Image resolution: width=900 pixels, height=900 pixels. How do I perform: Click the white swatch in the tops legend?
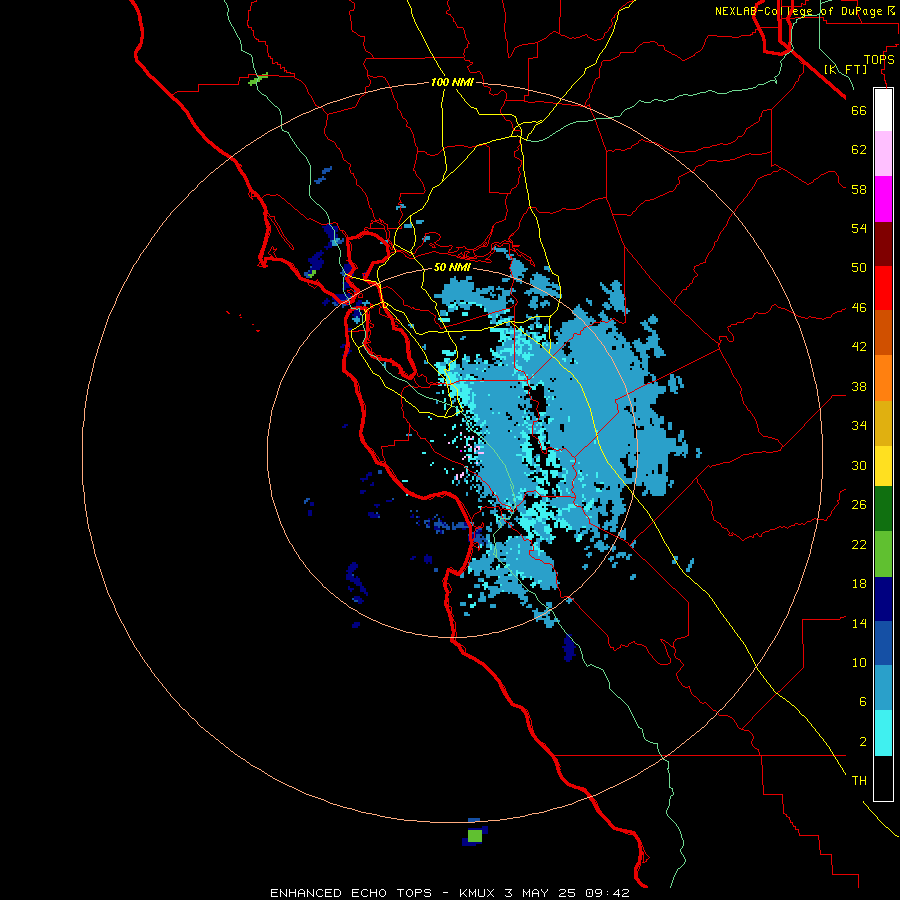click(883, 110)
